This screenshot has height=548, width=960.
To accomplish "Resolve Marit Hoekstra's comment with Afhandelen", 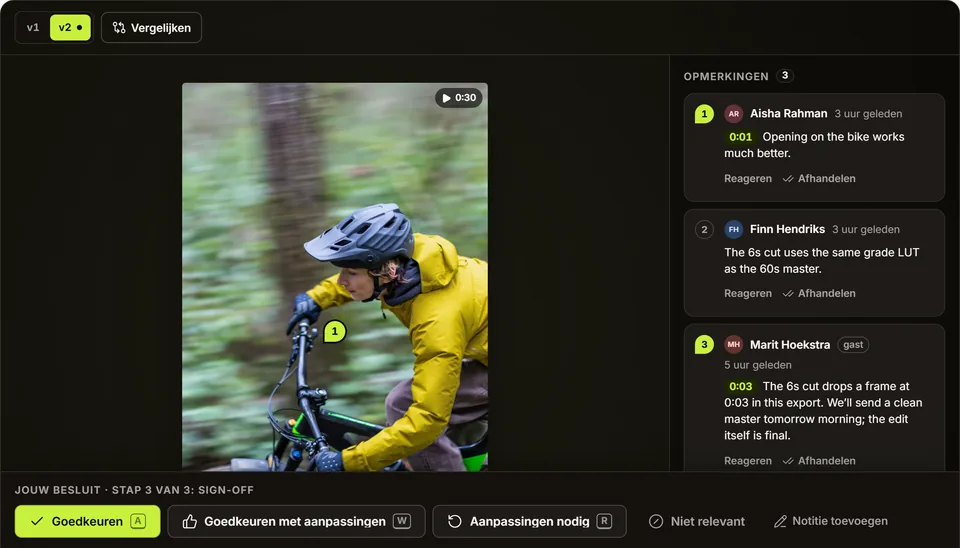I will click(x=819, y=461).
